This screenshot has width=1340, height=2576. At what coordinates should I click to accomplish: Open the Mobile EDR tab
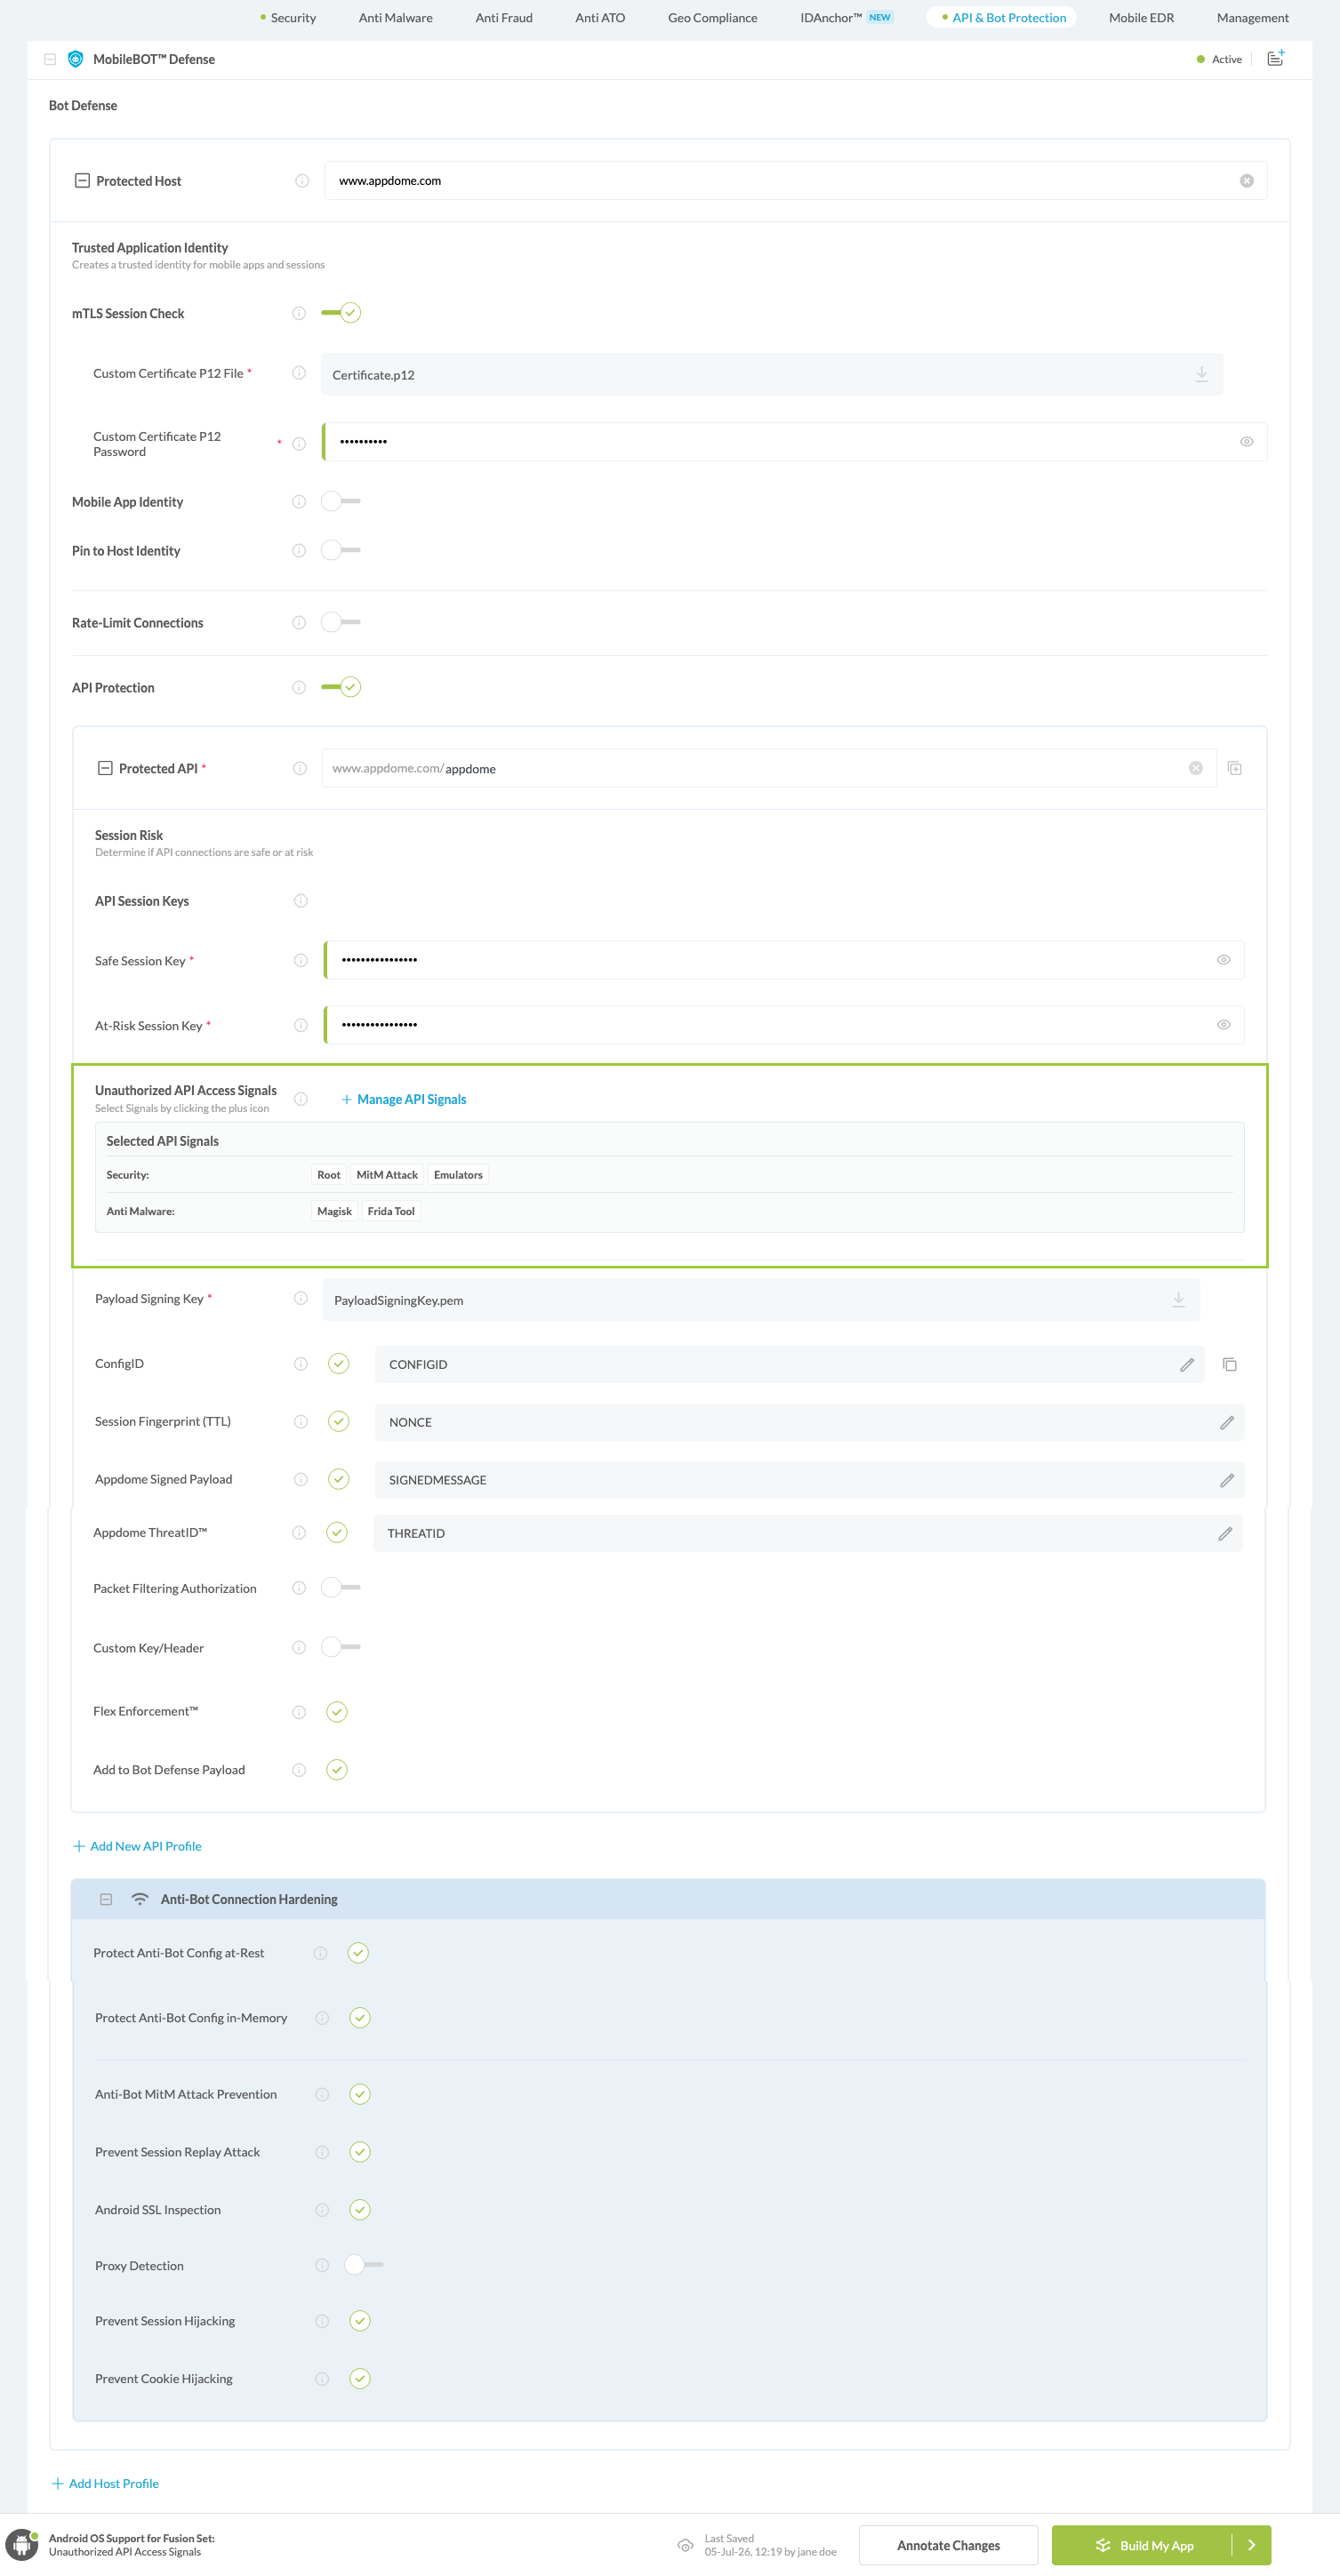pos(1141,18)
